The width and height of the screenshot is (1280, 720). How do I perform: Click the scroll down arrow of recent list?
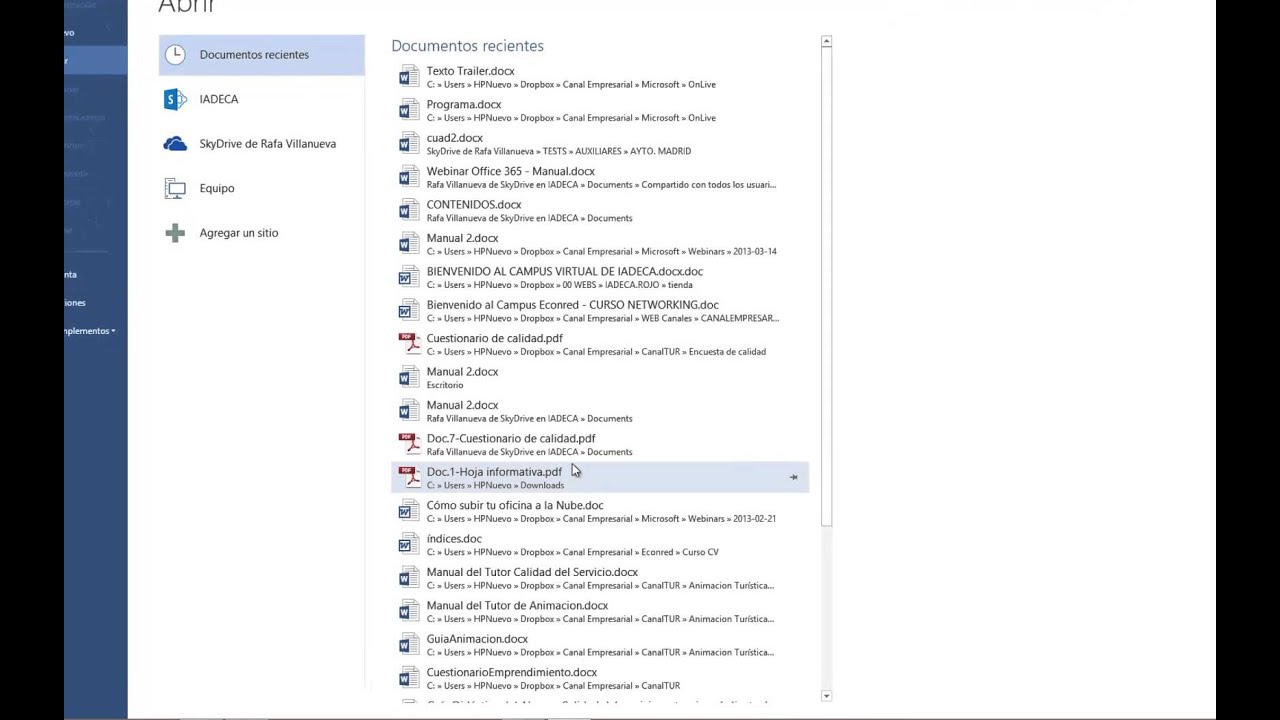pos(826,695)
